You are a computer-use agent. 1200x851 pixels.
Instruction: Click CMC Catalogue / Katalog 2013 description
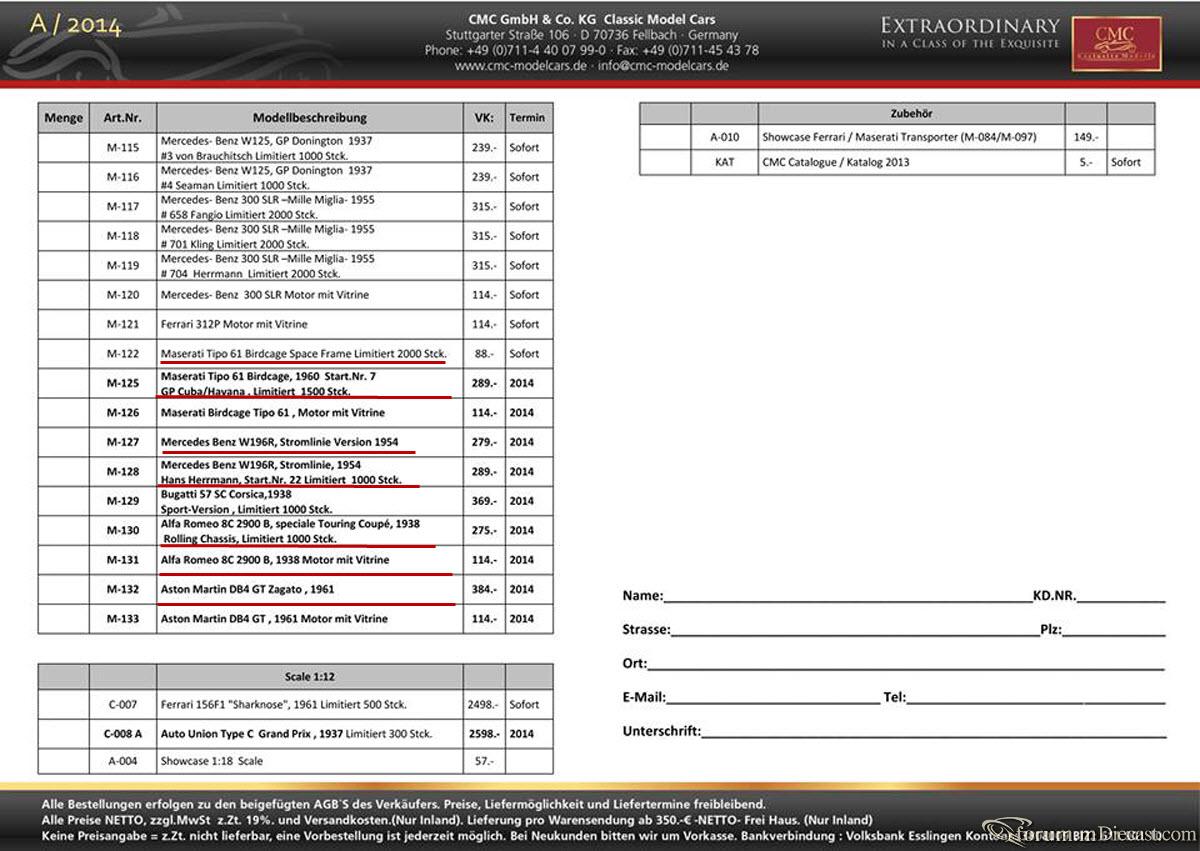point(836,162)
